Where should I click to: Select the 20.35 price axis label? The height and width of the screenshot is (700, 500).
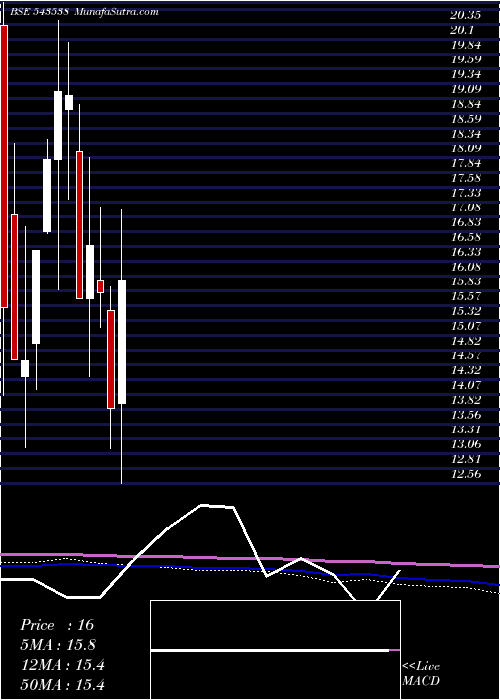[466, 15]
